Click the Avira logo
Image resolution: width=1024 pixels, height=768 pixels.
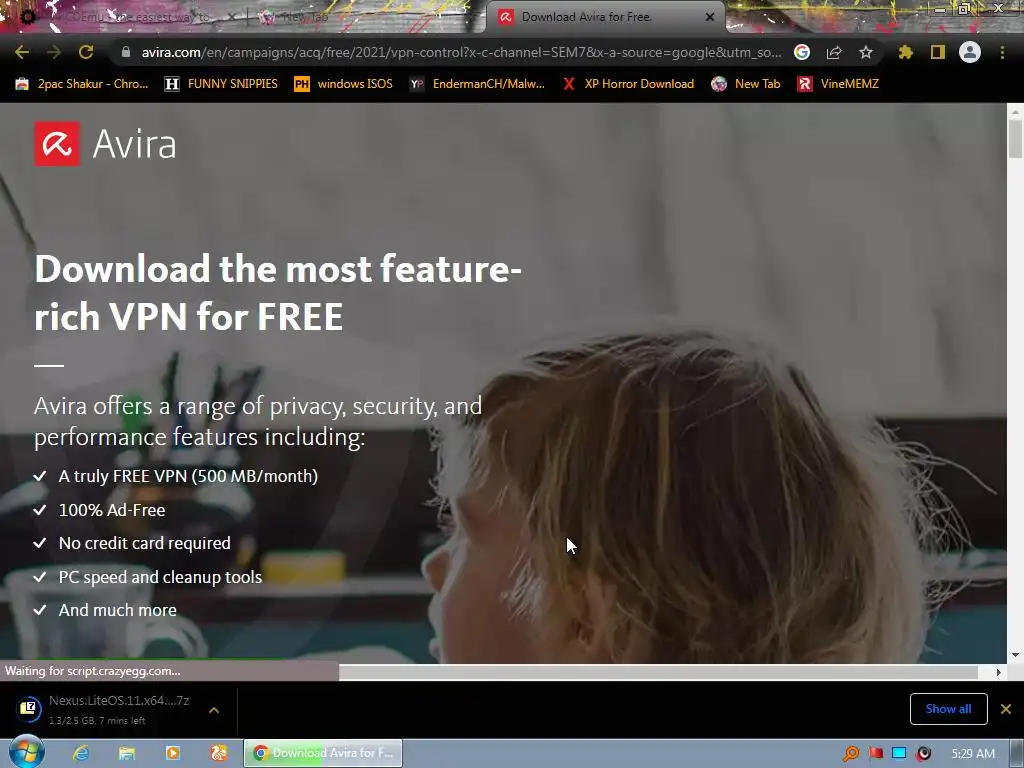coord(105,144)
